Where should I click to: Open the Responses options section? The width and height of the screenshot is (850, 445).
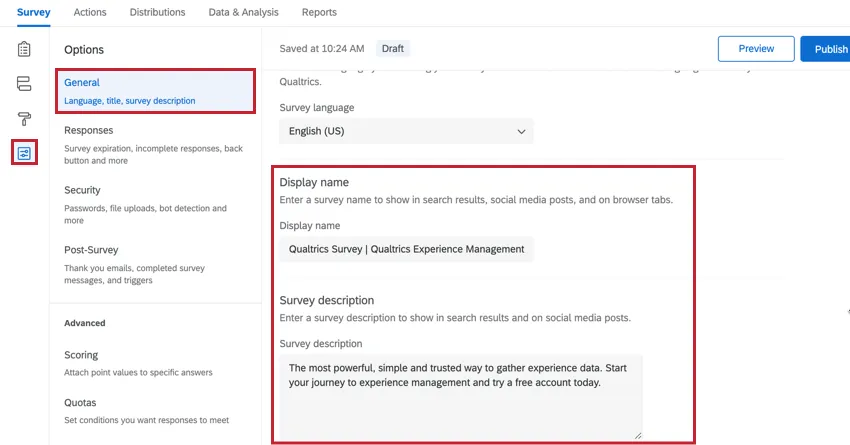155,144
